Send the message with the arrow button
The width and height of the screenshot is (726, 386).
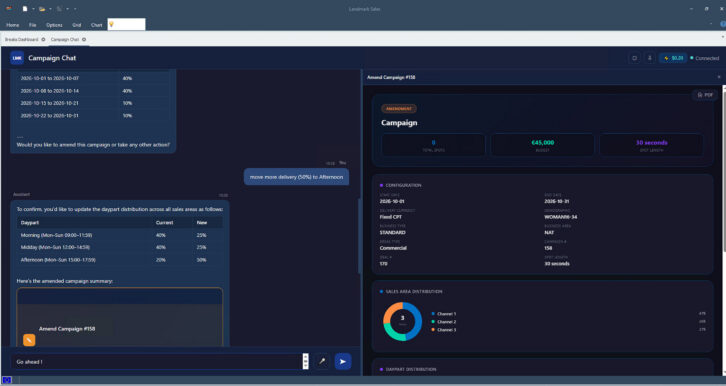pyautogui.click(x=343, y=361)
